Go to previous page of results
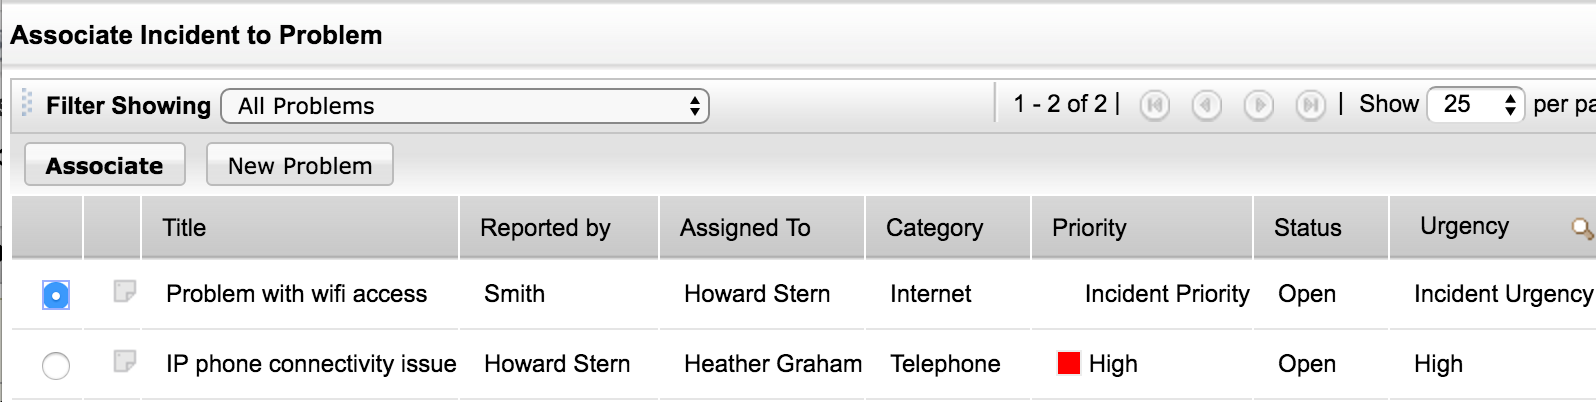This screenshot has width=1596, height=402. click(x=1207, y=105)
